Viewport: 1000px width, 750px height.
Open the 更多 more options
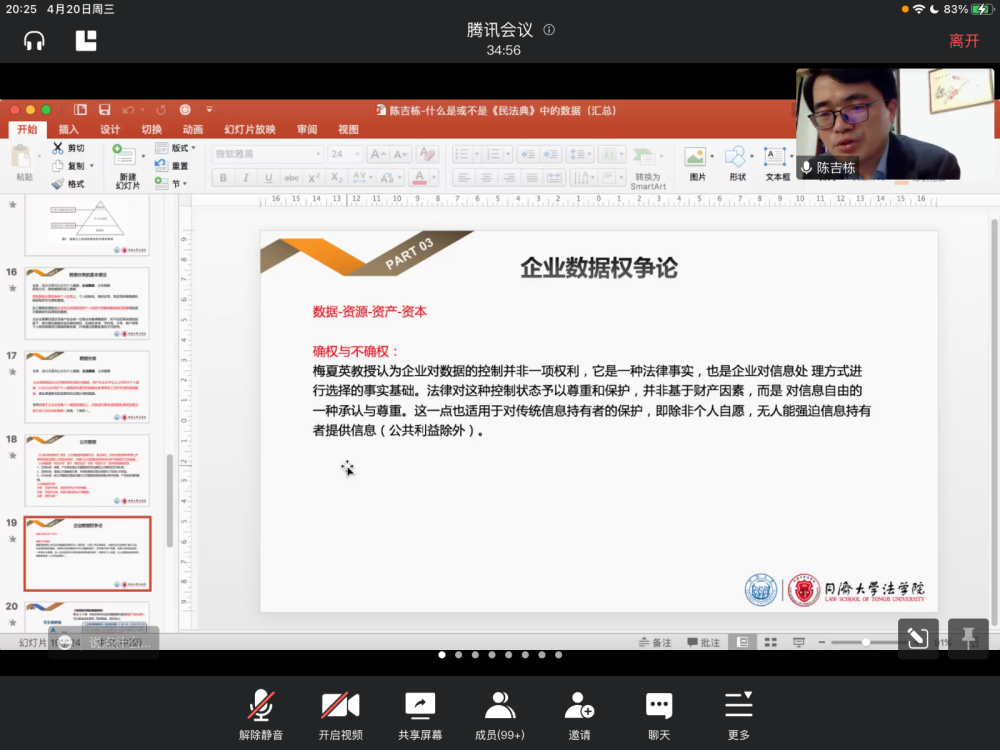click(x=739, y=716)
